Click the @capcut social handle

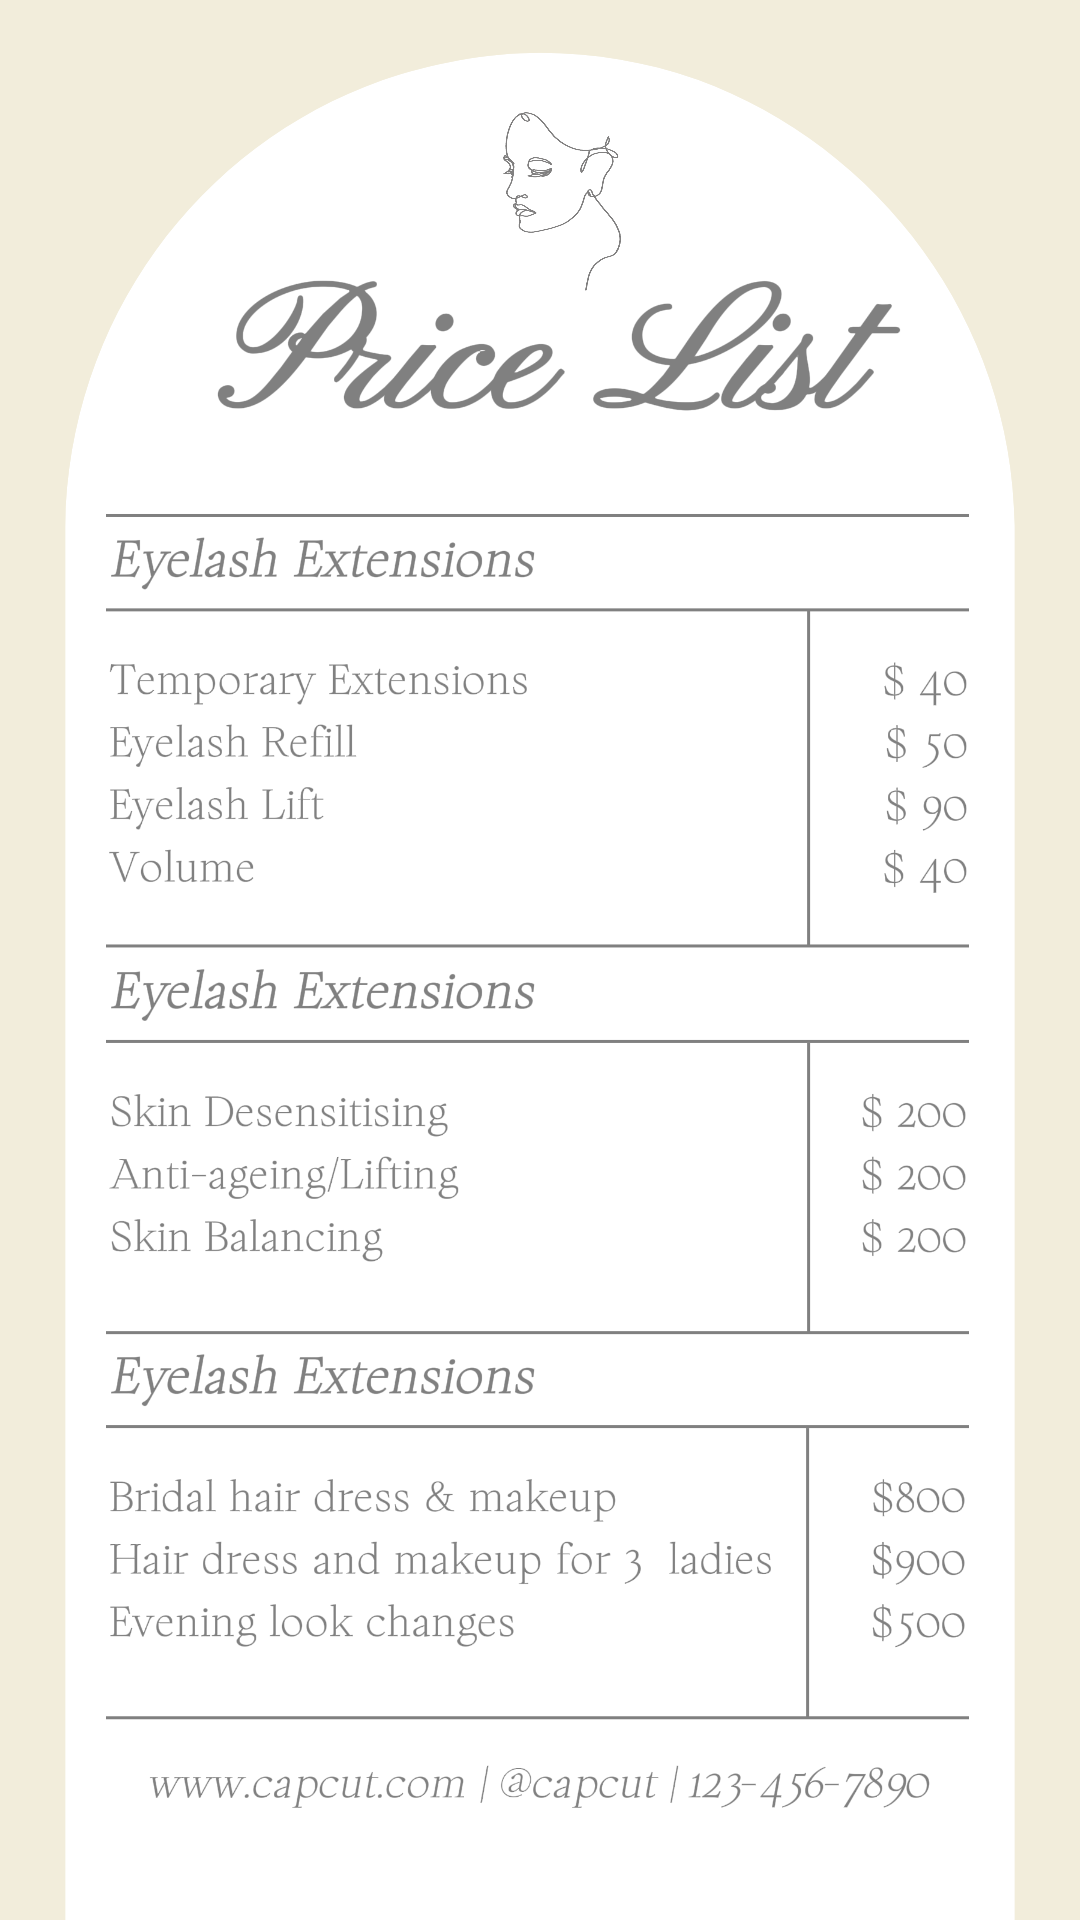click(x=577, y=1785)
